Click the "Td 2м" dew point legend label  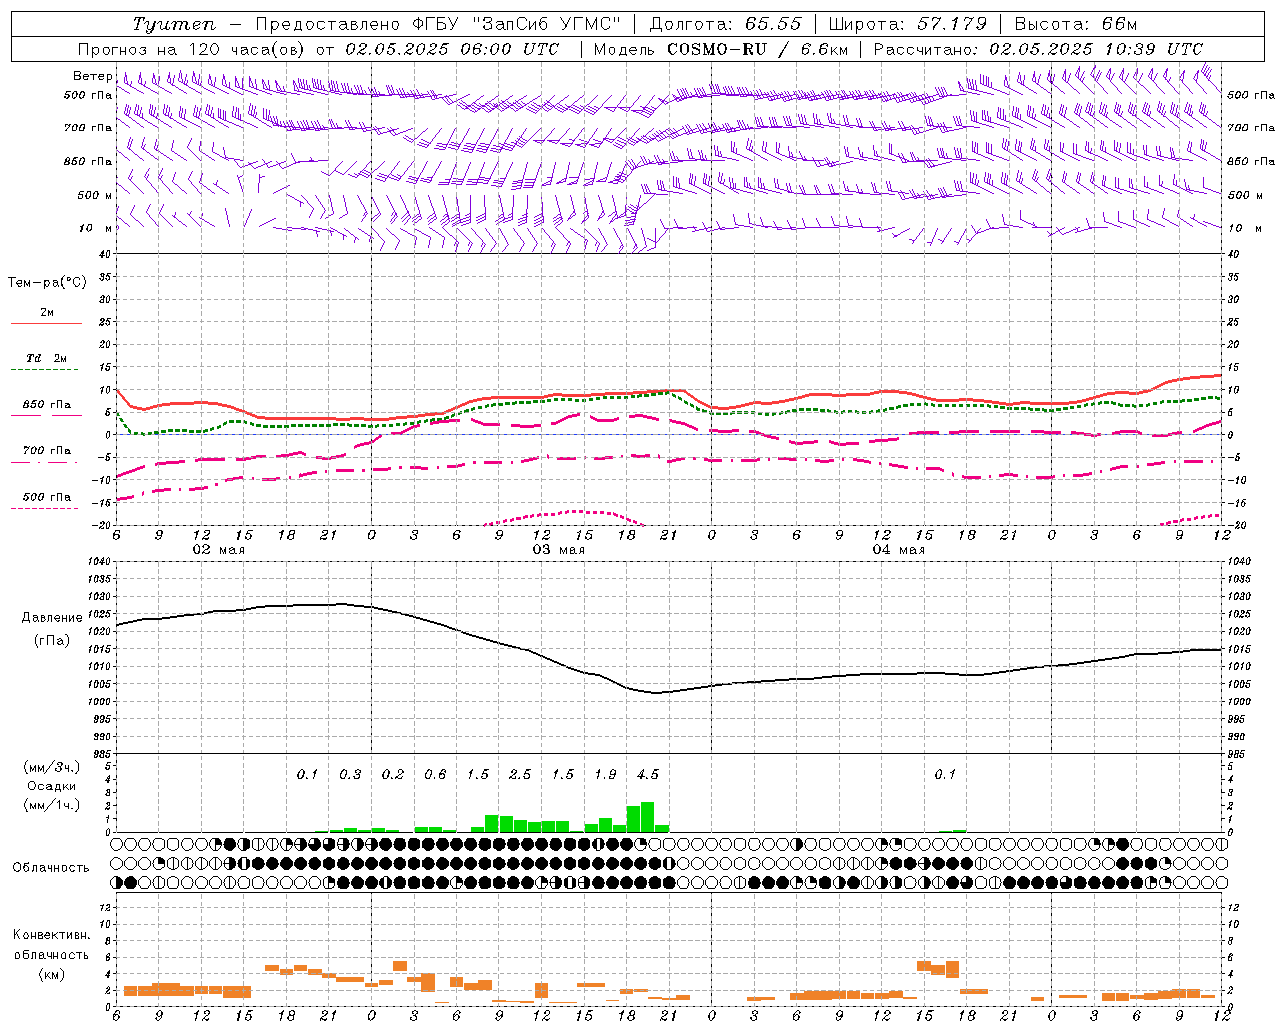[x=47, y=358]
